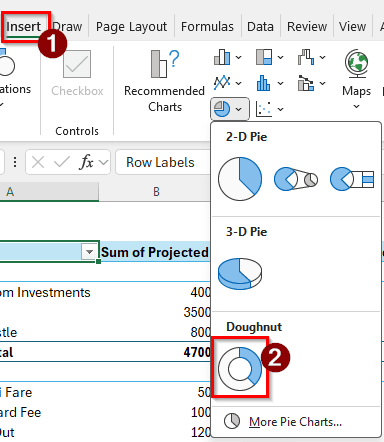
Task: Open the Insert Function fx button
Action: pos(86,162)
